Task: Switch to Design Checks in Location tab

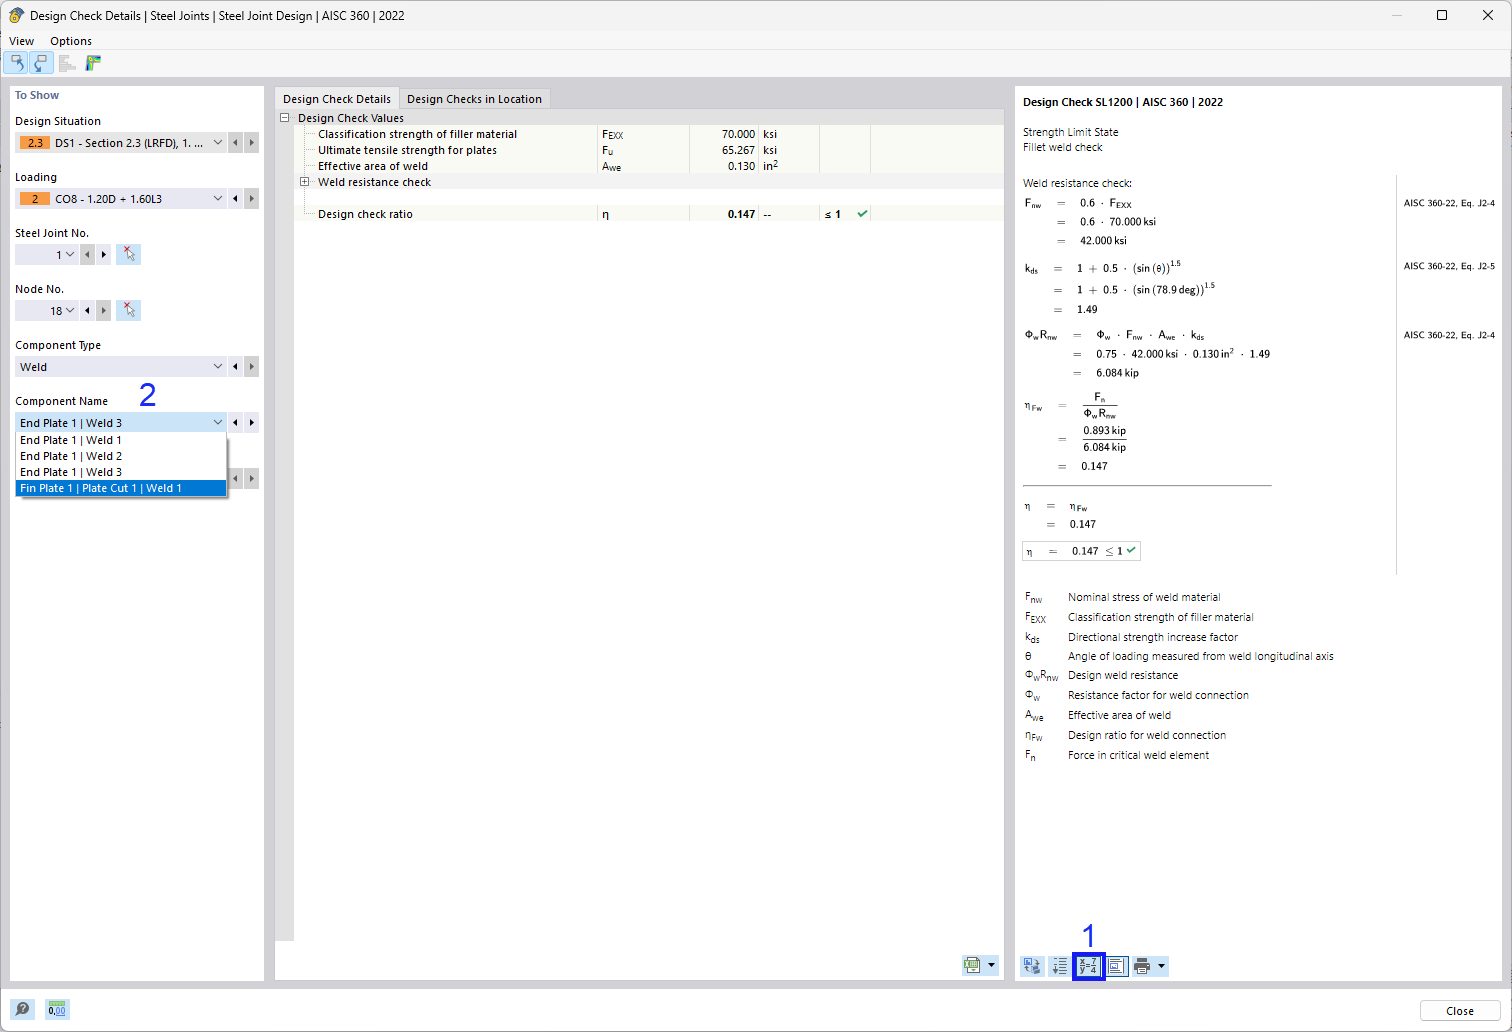Action: [474, 99]
